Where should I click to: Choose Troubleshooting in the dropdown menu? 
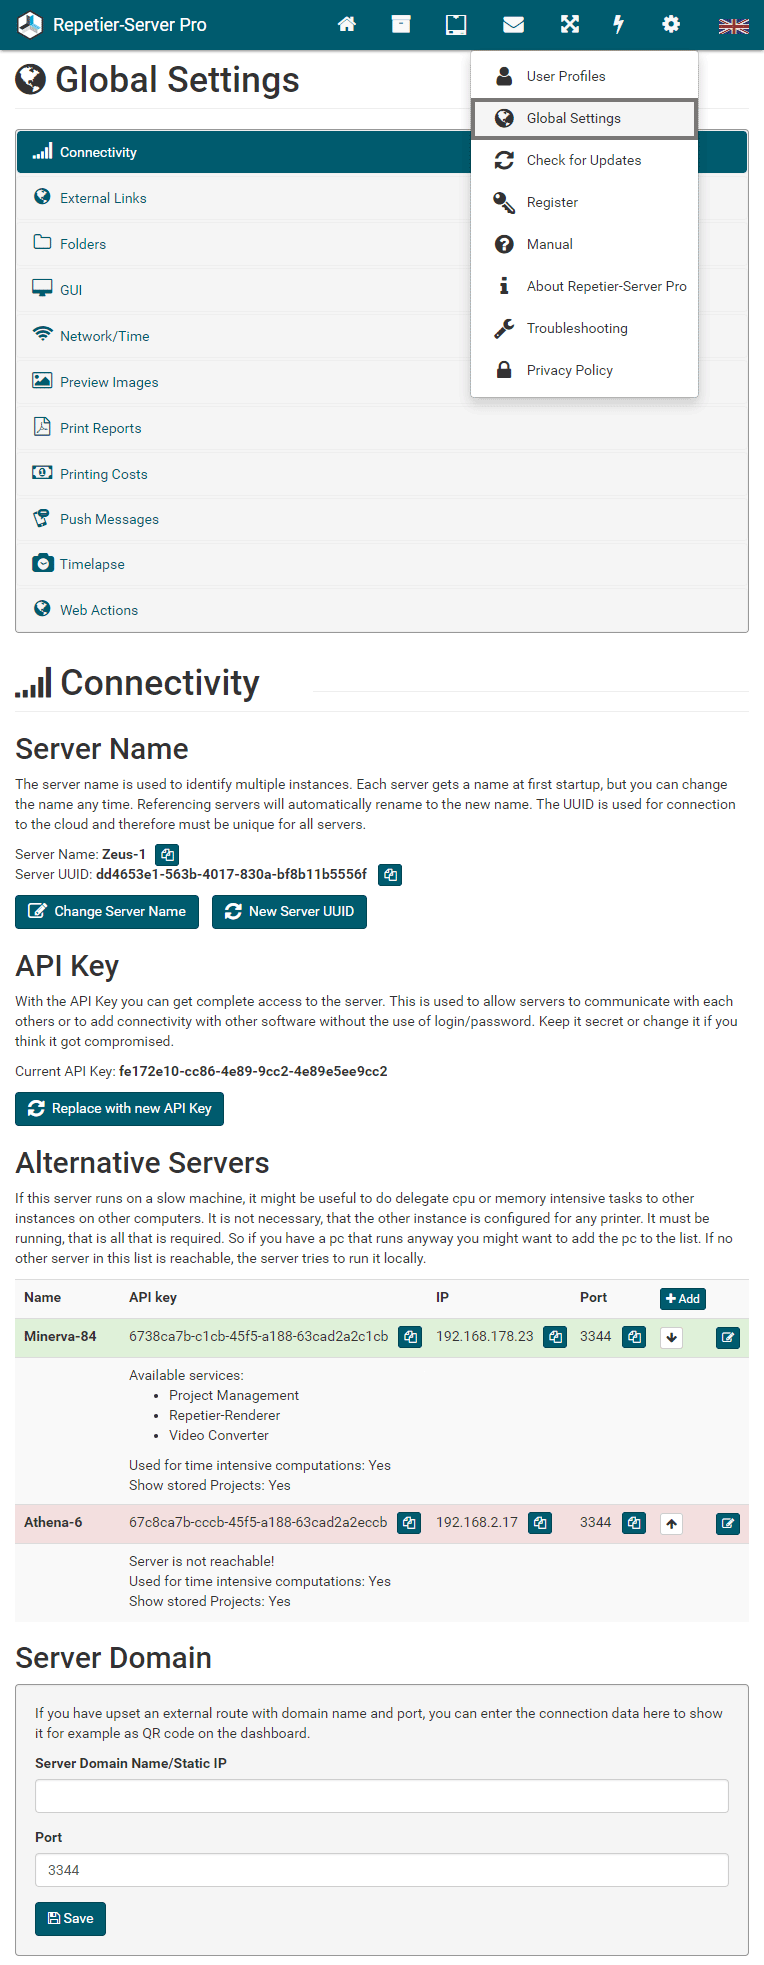click(x=577, y=328)
